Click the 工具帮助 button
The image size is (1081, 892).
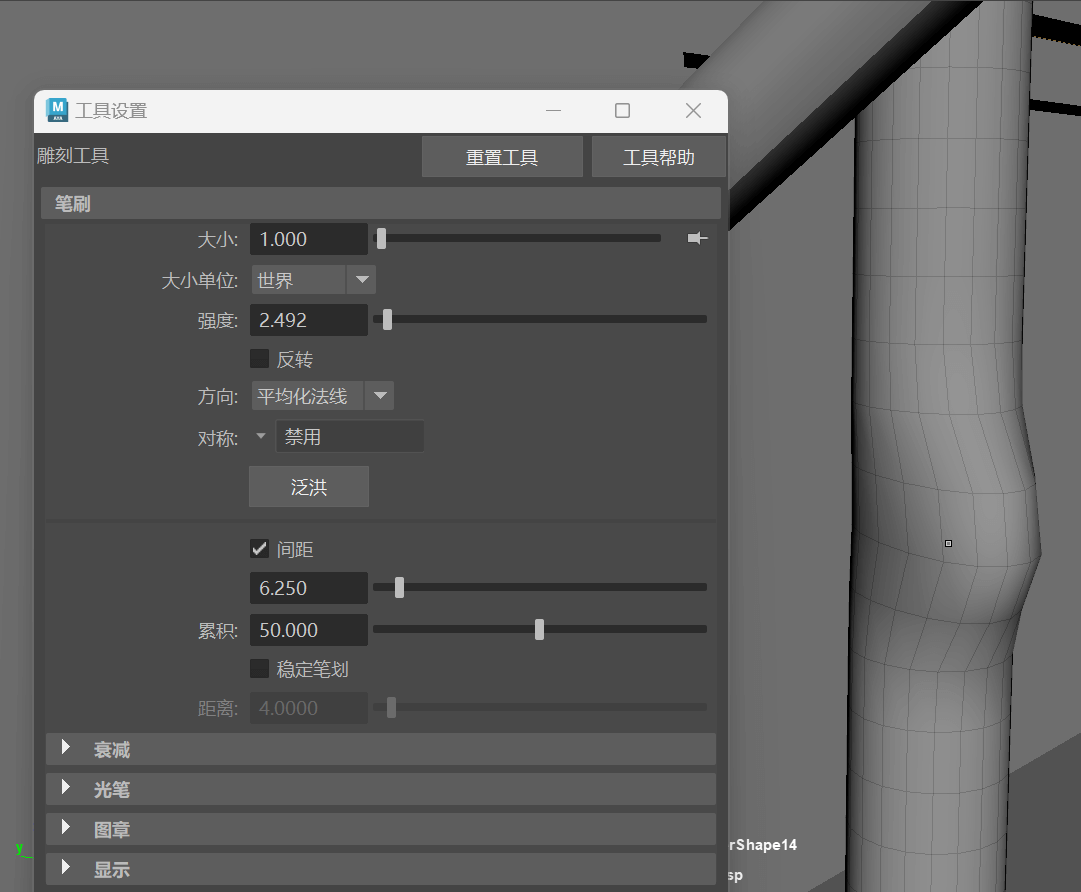[658, 157]
